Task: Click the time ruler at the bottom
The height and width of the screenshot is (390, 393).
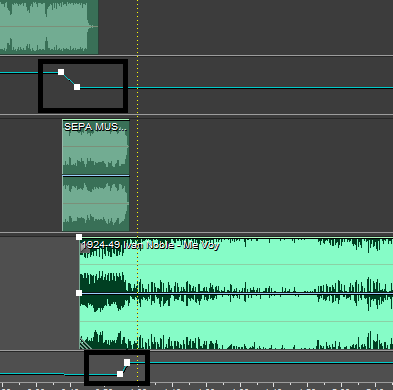Action: (196, 387)
